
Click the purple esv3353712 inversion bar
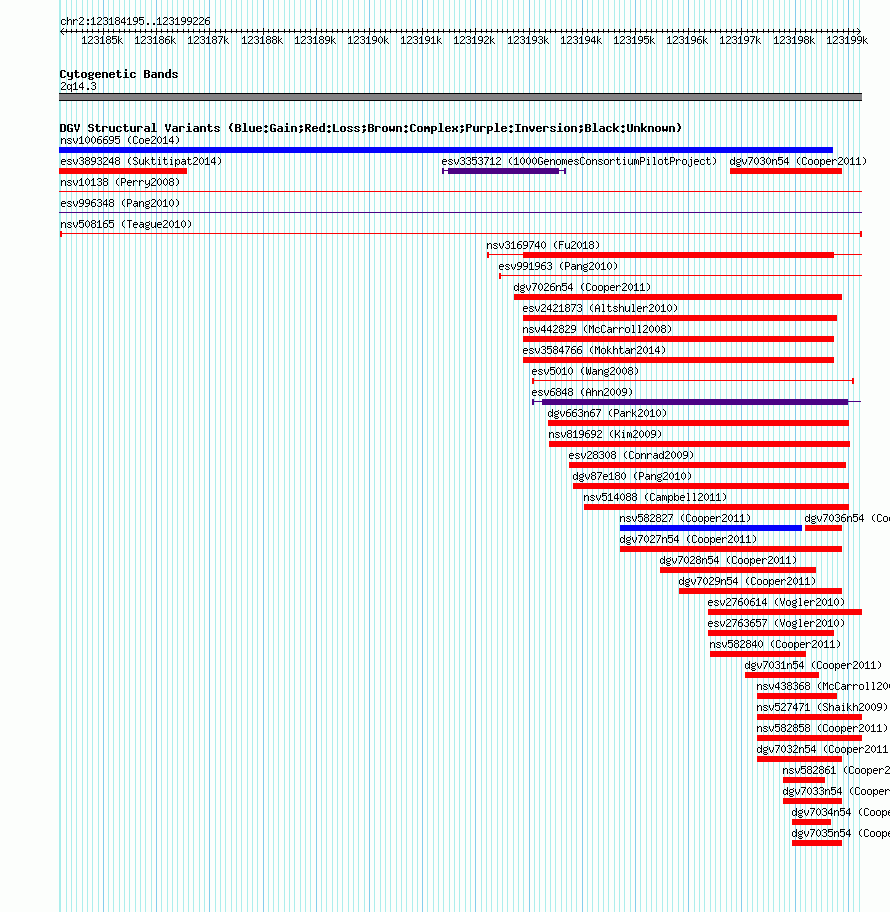coord(504,171)
